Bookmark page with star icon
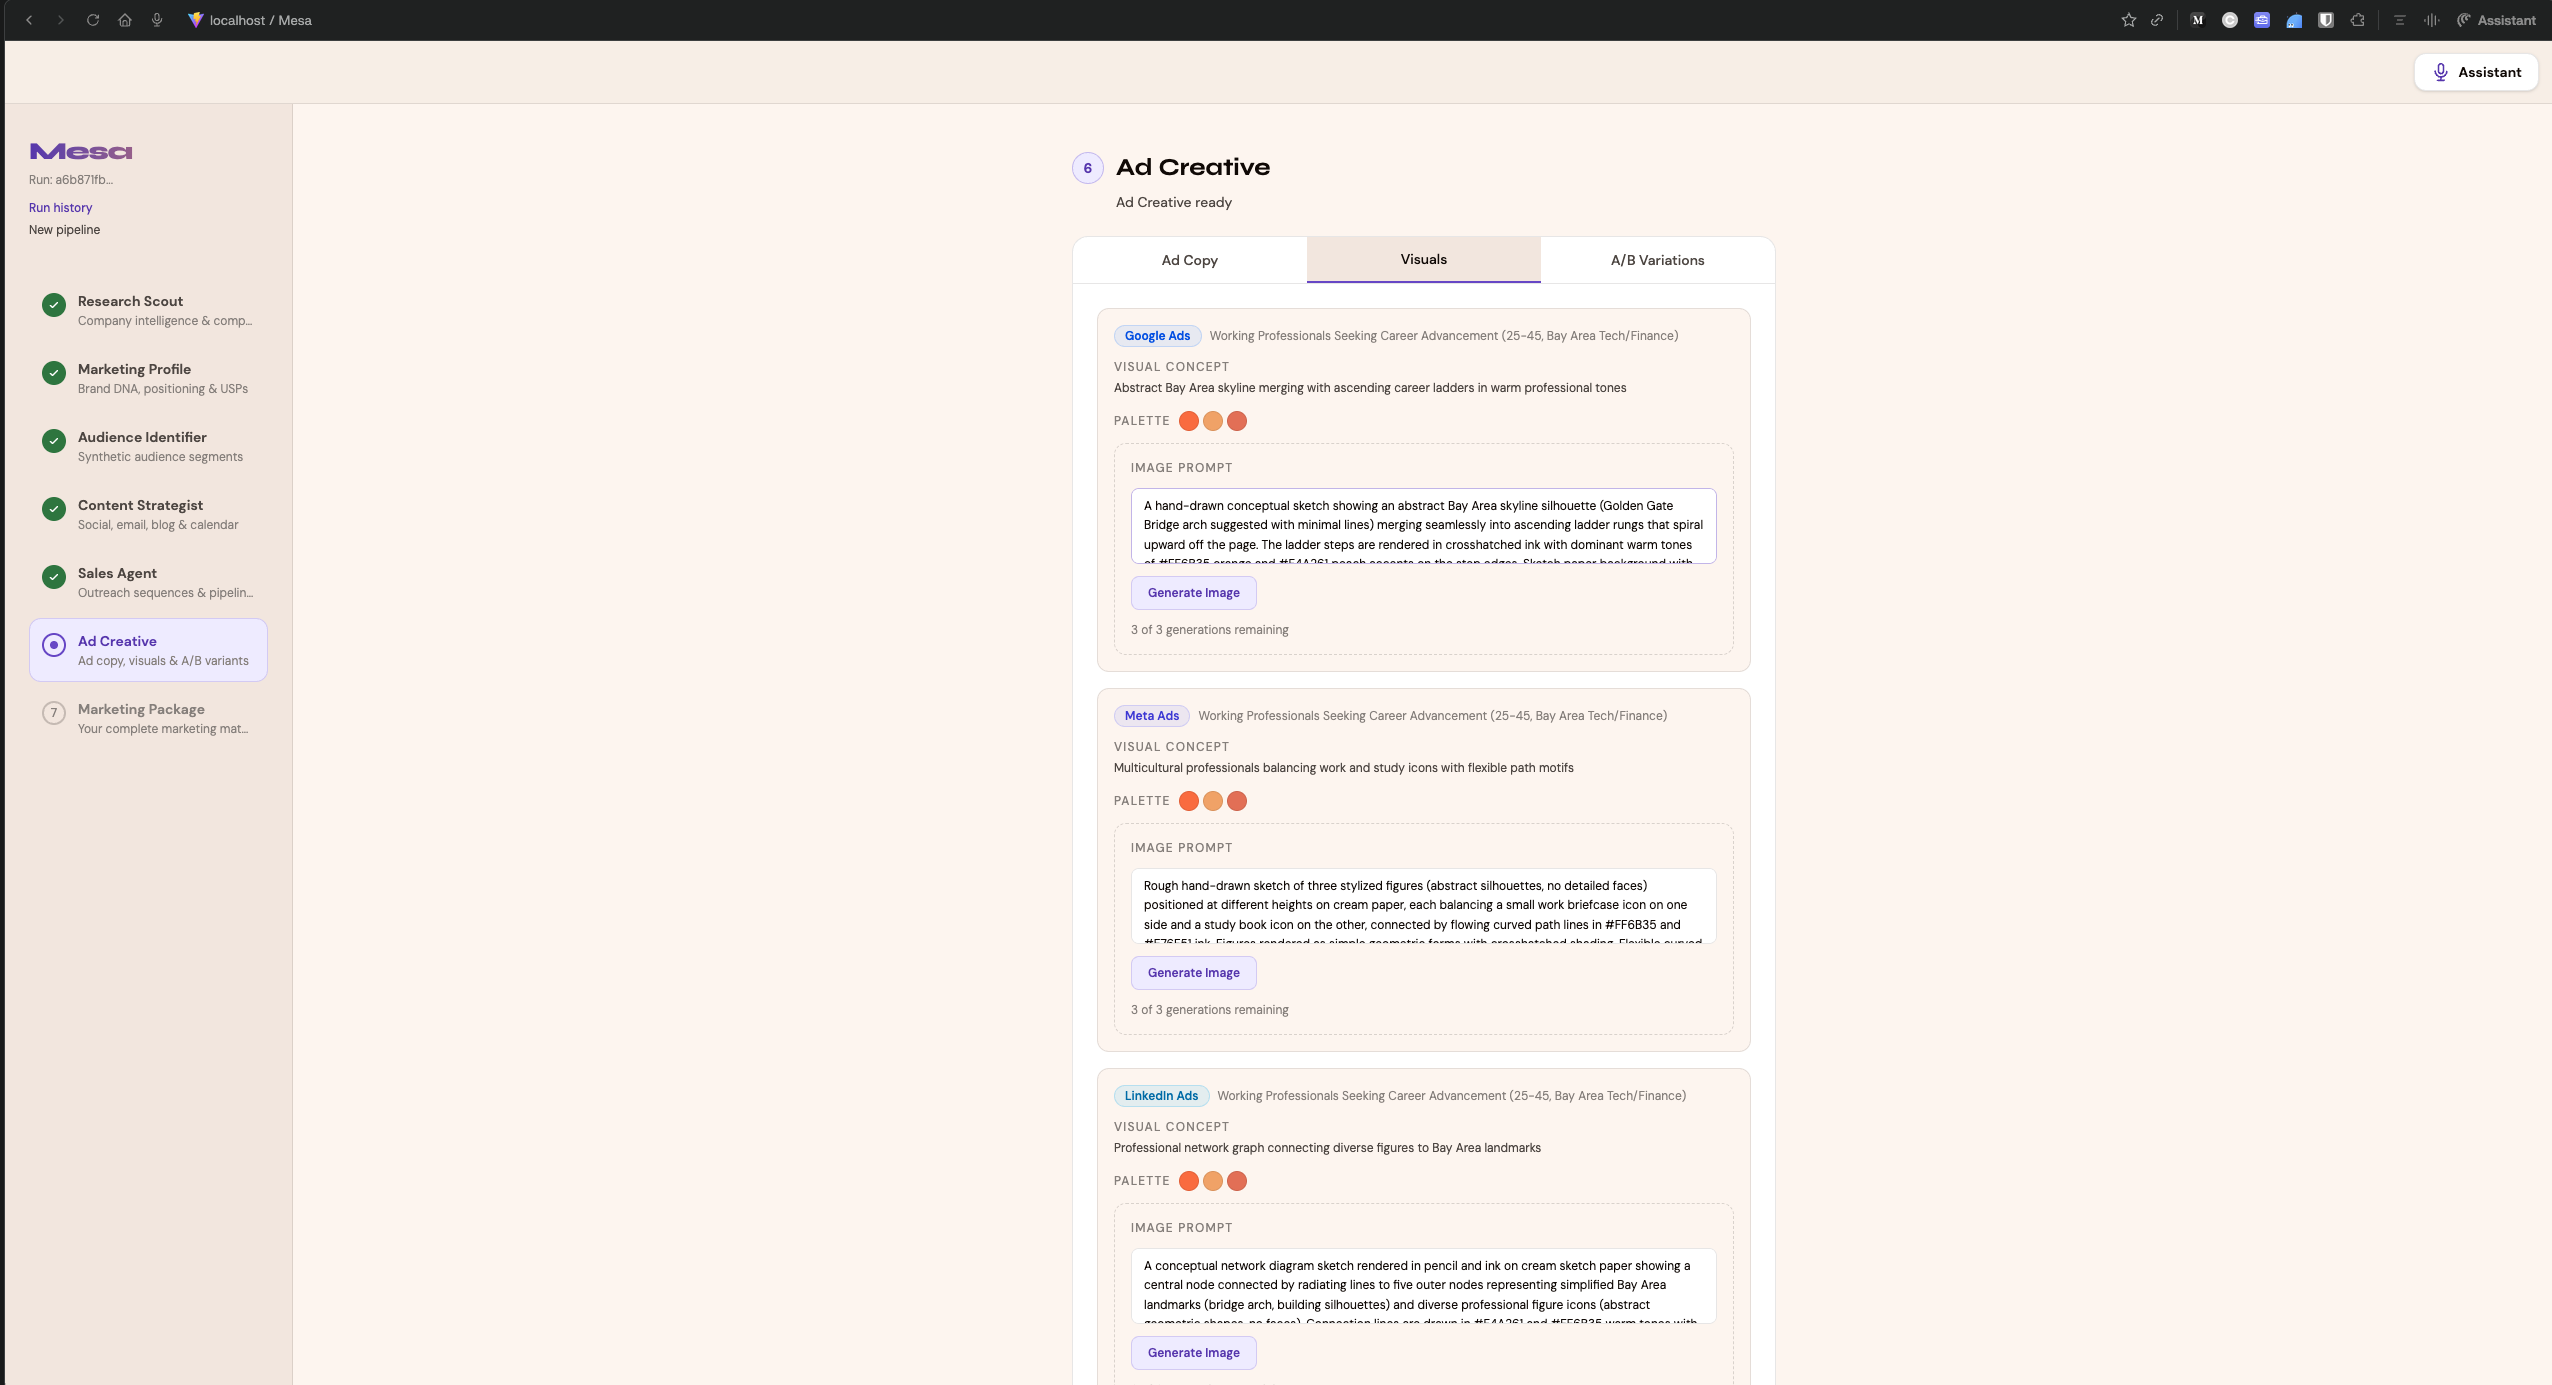 tap(2128, 20)
